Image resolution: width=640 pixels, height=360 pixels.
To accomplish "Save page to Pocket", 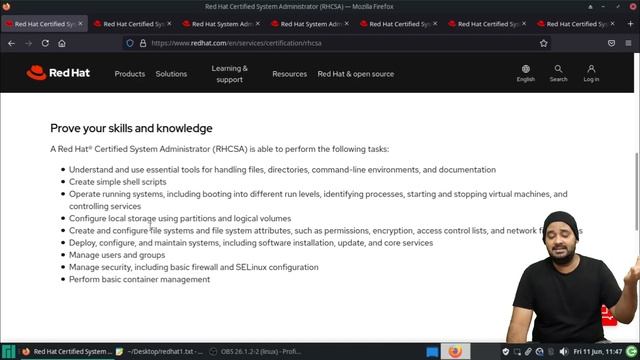I will coord(611,43).
